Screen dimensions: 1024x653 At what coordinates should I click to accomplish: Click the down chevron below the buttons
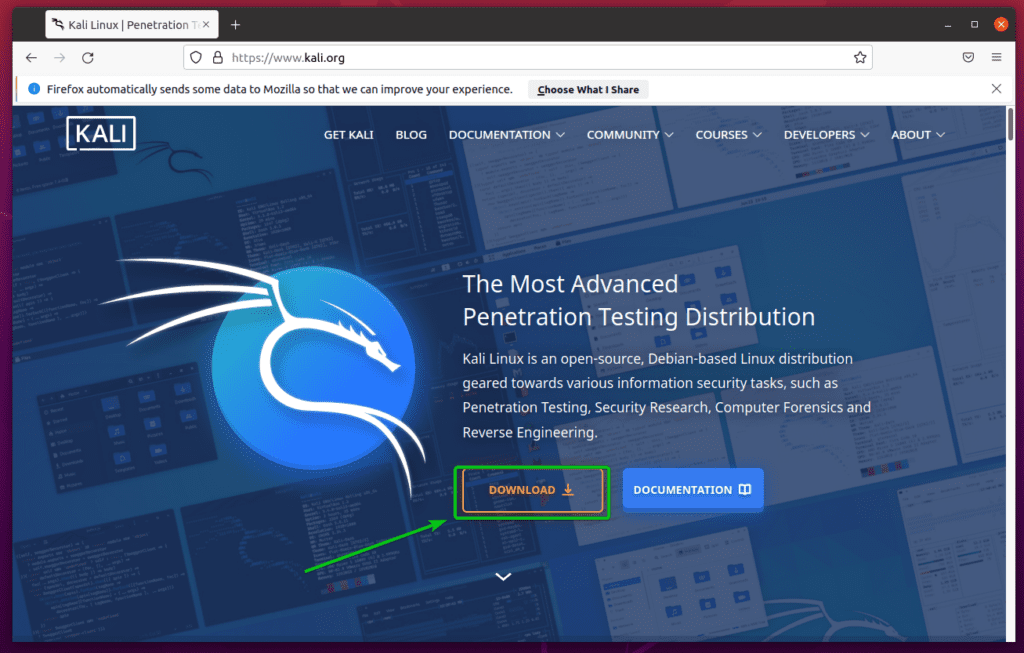pyautogui.click(x=503, y=576)
